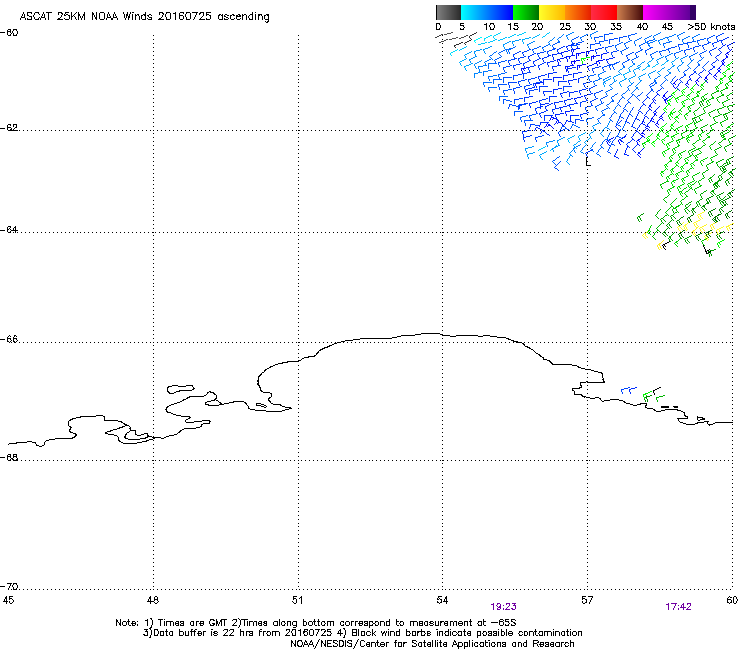The width and height of the screenshot is (740, 650).
Task: Click the note about 22 hr data buffer
Action: coord(362,633)
